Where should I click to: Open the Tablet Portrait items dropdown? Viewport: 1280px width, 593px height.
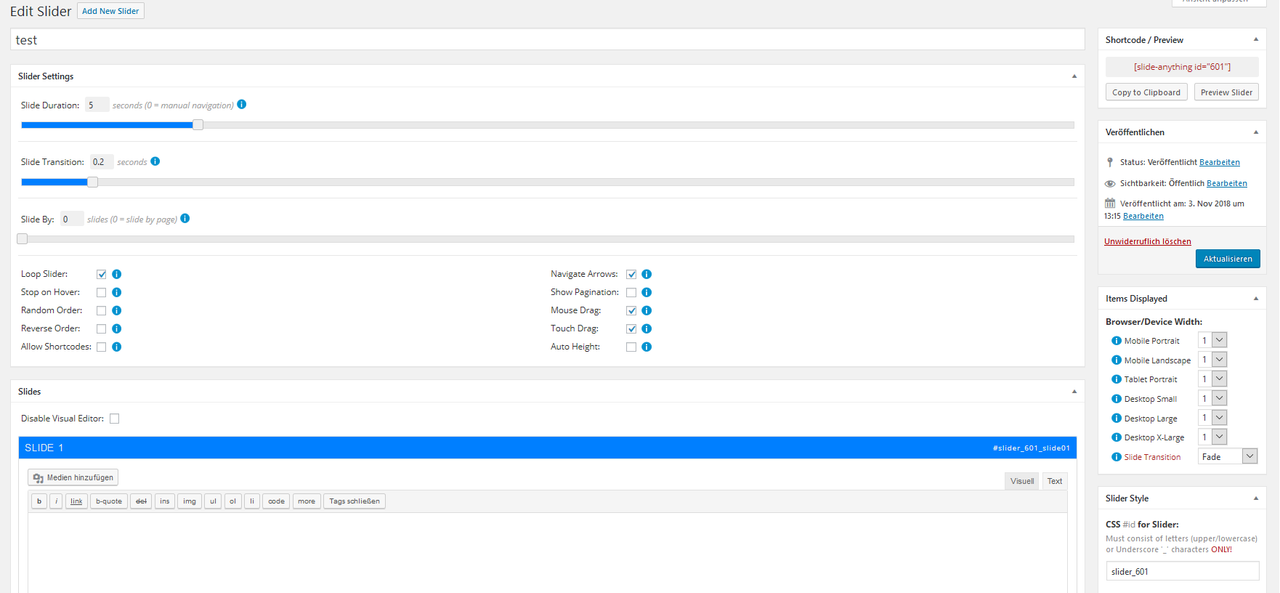point(1213,378)
